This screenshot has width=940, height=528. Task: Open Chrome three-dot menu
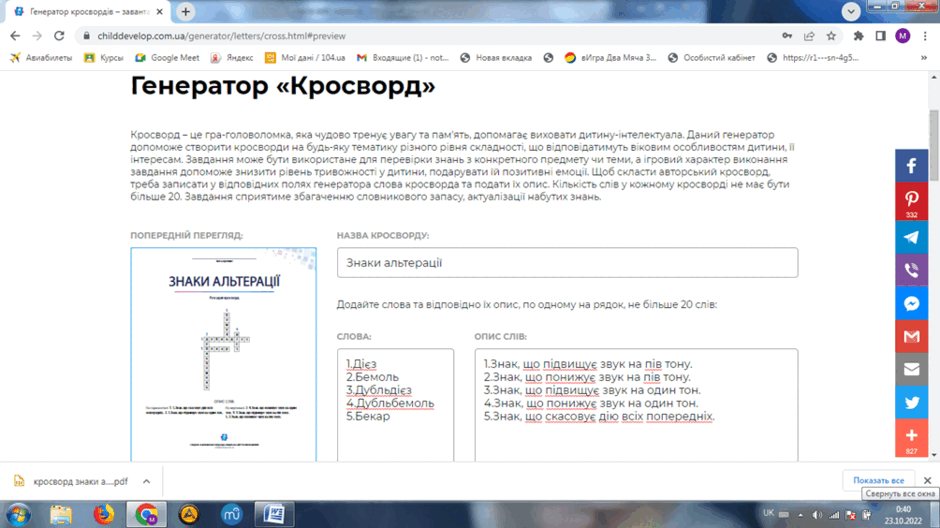[925, 36]
